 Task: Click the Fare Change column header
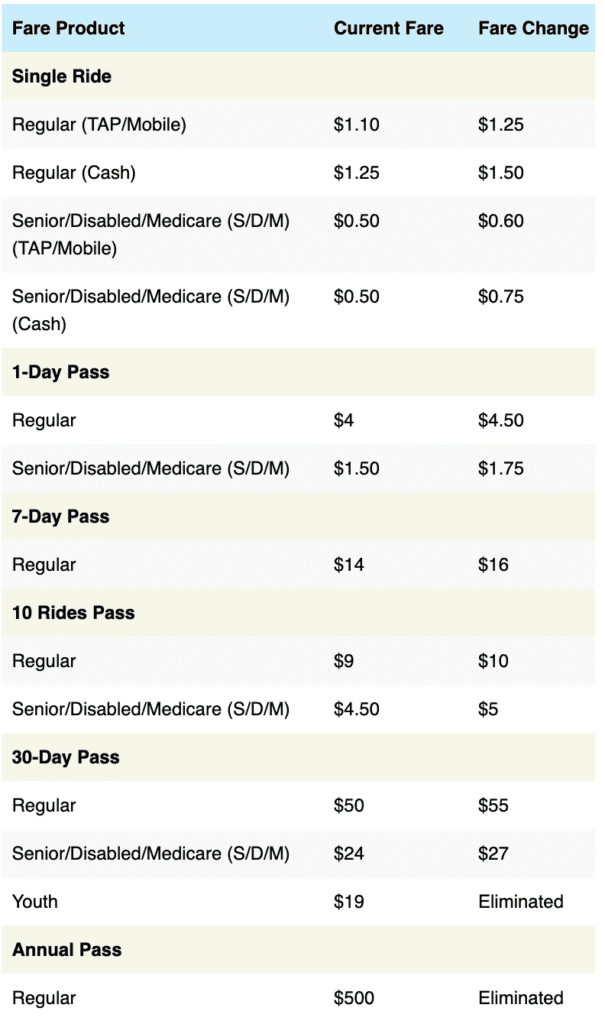(x=533, y=28)
